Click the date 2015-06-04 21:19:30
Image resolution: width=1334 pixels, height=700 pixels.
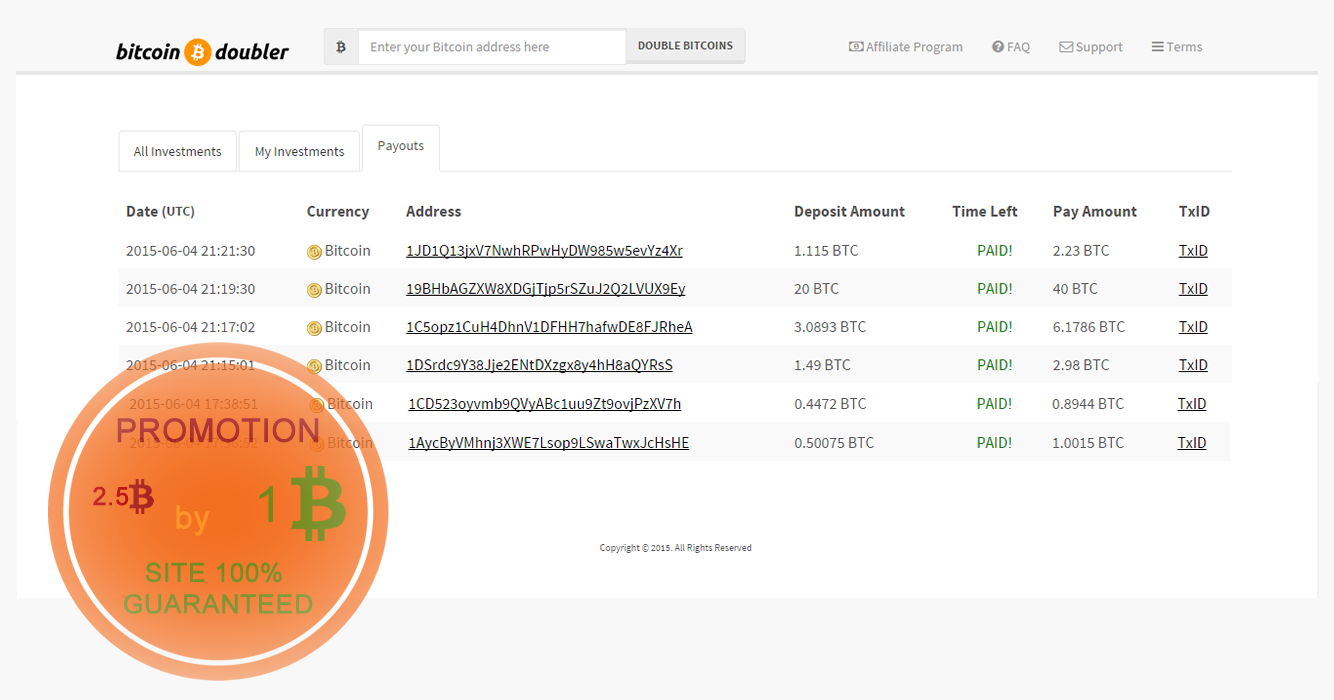190,289
